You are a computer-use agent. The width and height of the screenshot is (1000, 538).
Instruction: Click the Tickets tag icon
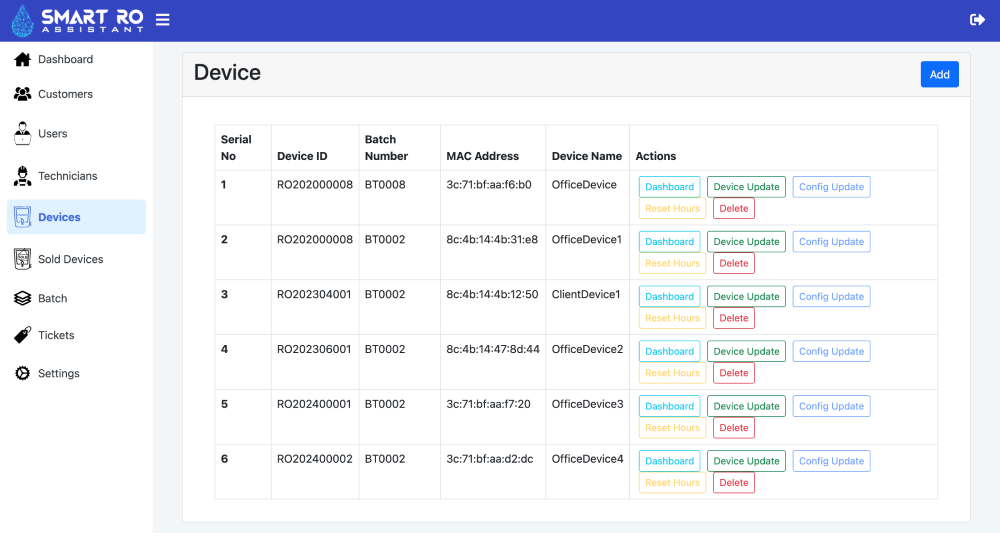click(x=22, y=335)
